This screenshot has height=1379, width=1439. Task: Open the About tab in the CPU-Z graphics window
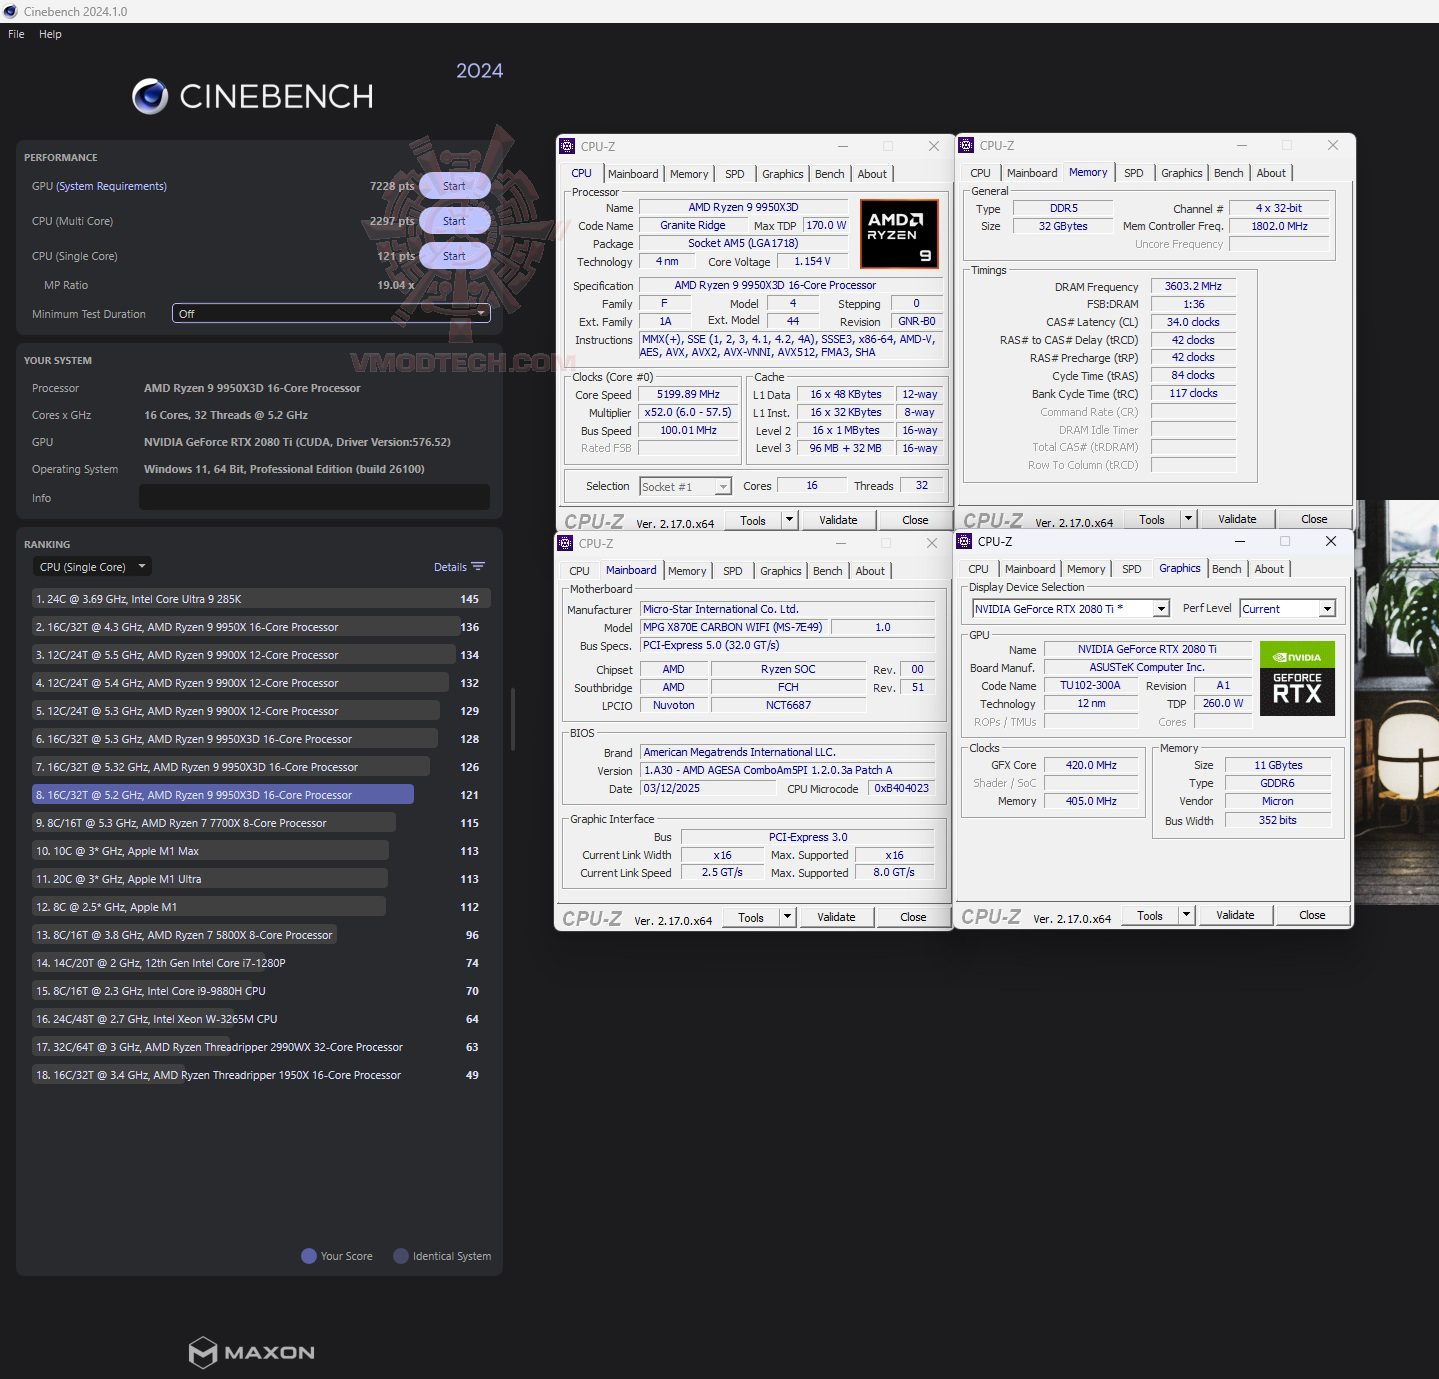(1269, 569)
